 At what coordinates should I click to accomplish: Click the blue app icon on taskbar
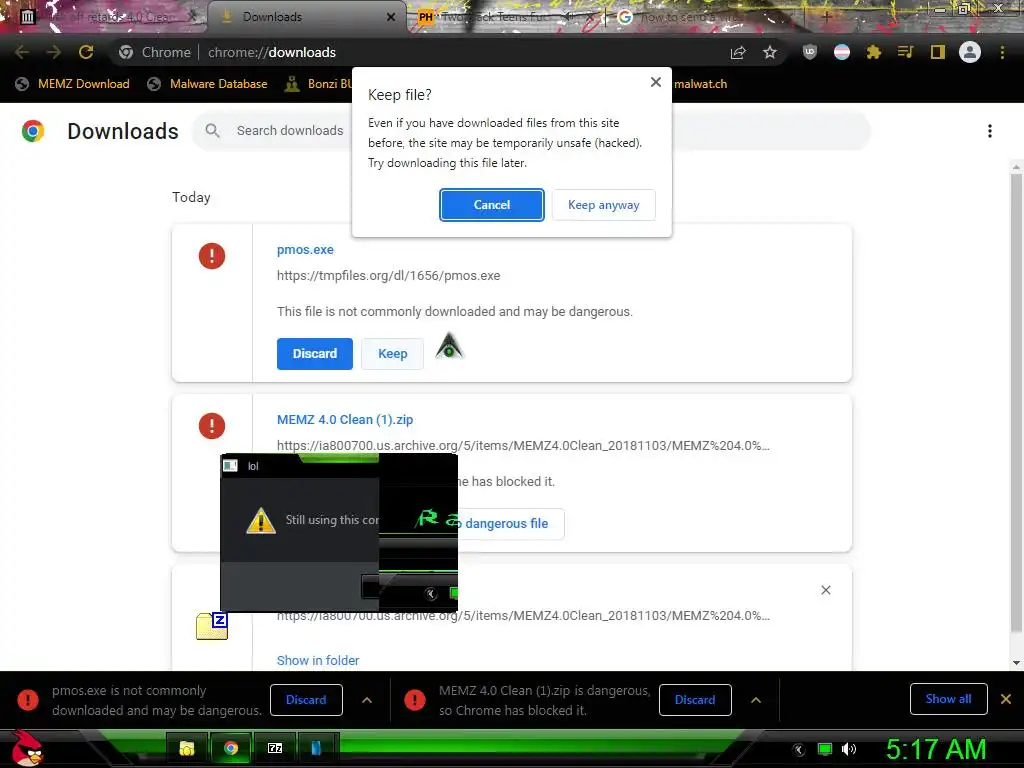(317, 748)
